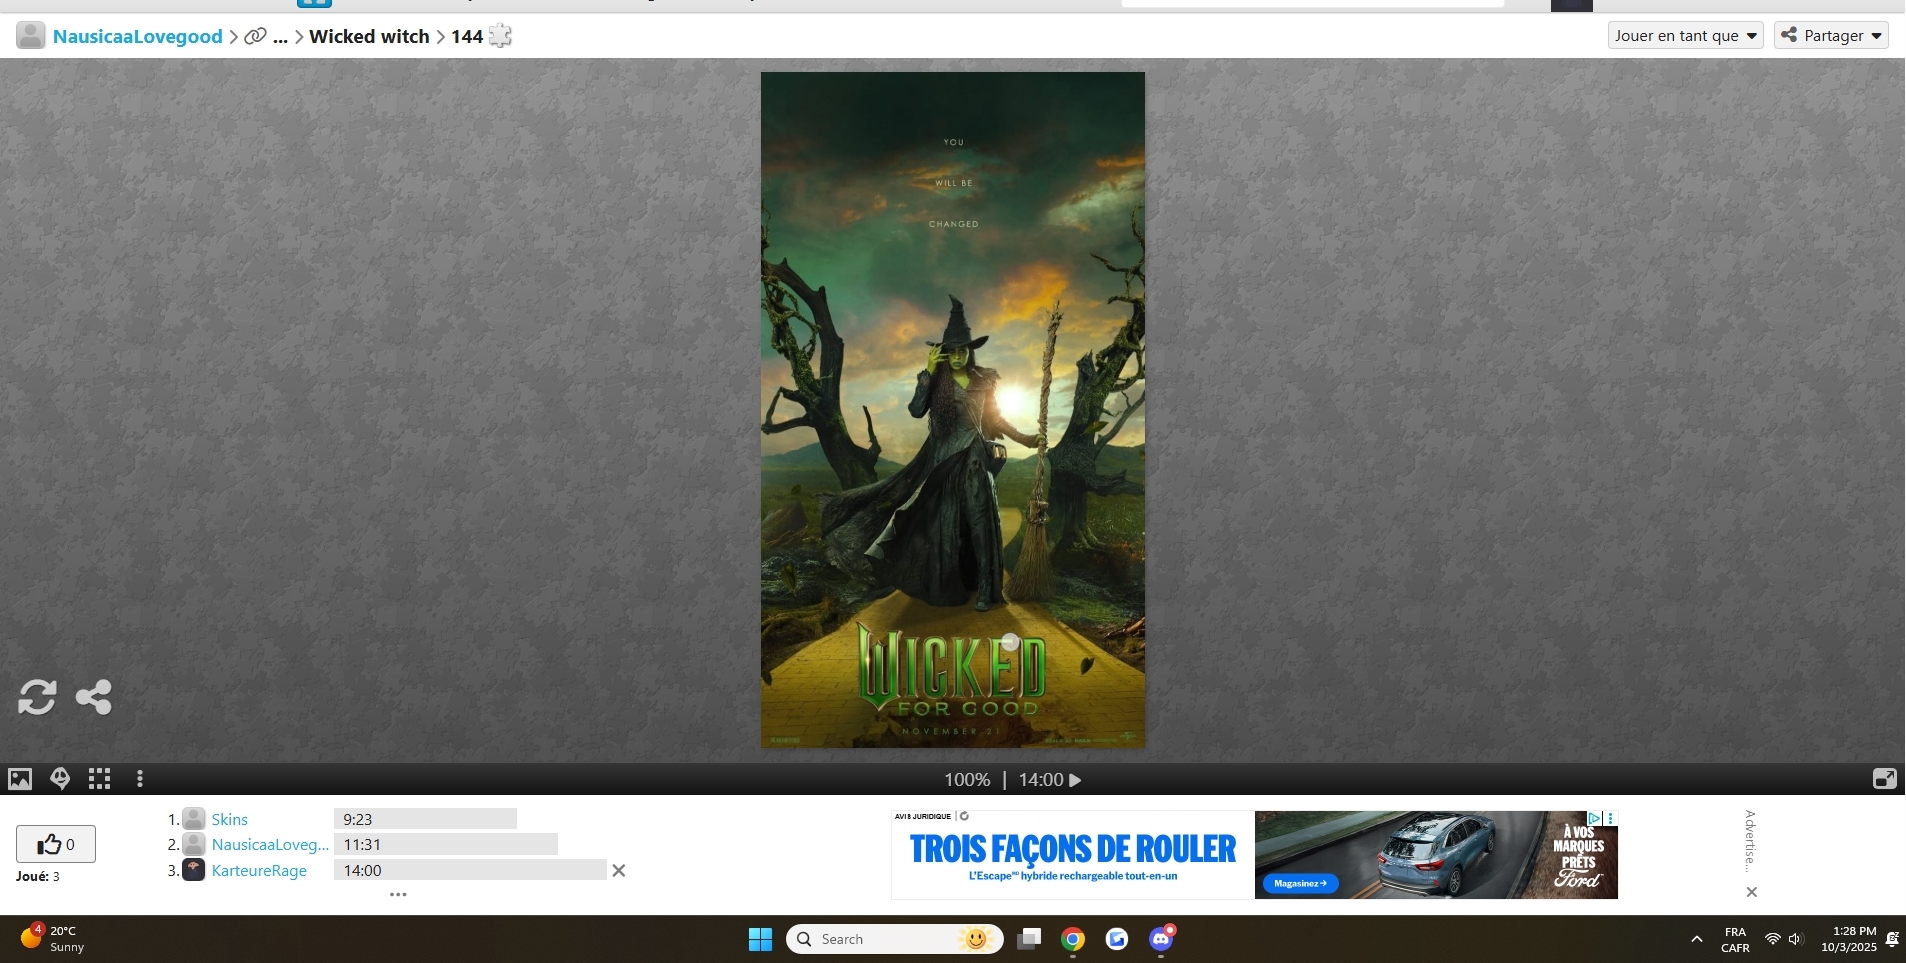
Task: Open the Partager dropdown
Action: 1831,36
